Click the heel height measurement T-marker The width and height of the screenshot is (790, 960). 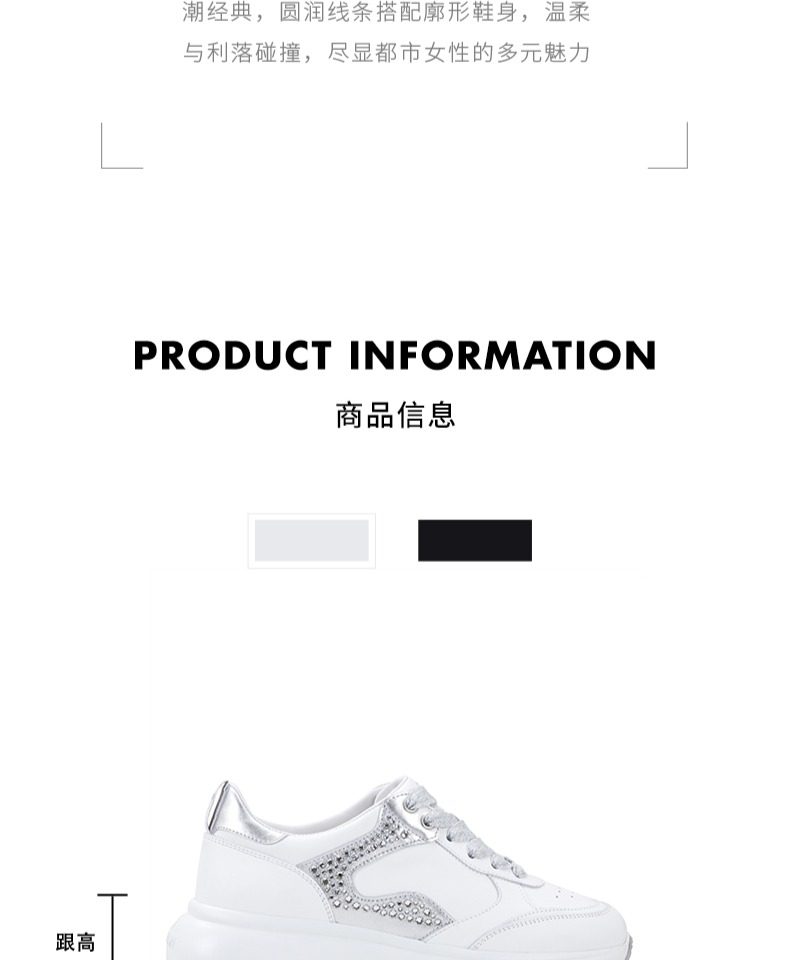pos(113,926)
